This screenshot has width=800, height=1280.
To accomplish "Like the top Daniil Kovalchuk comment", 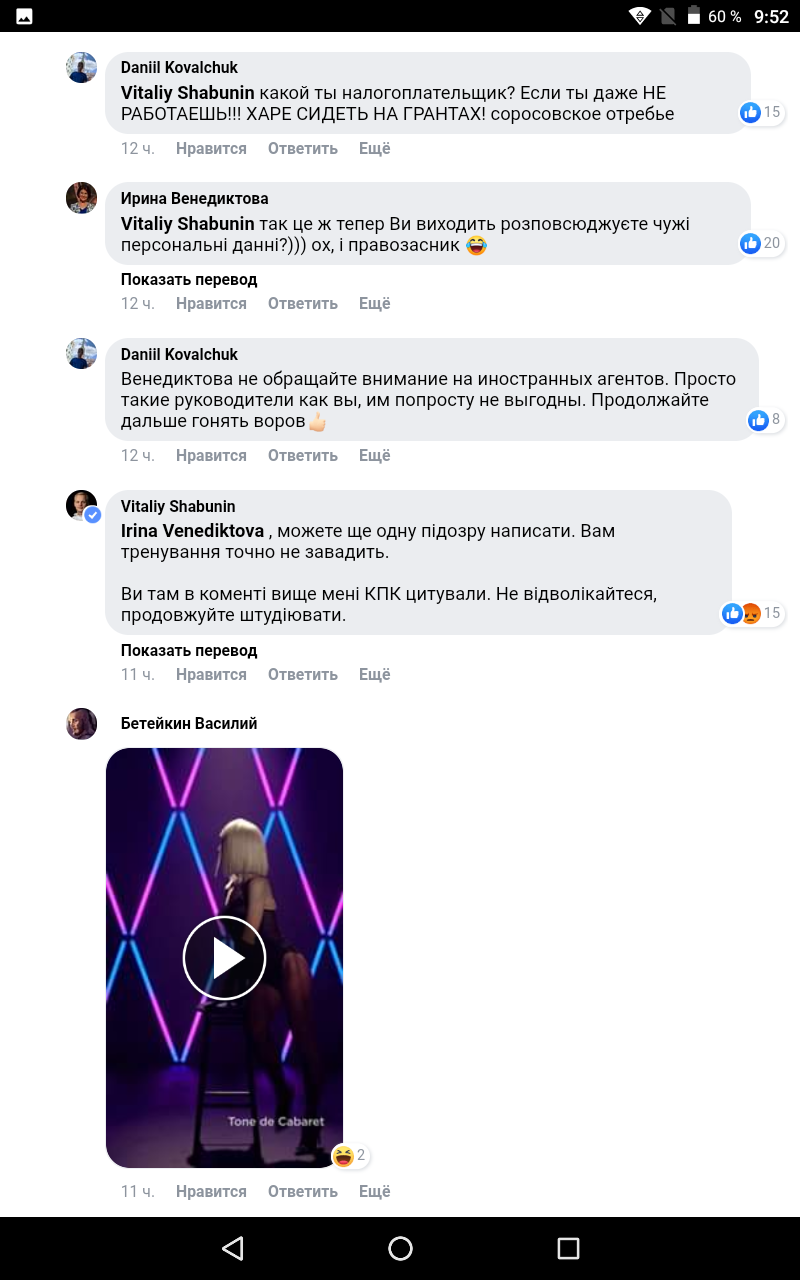I will (x=211, y=149).
